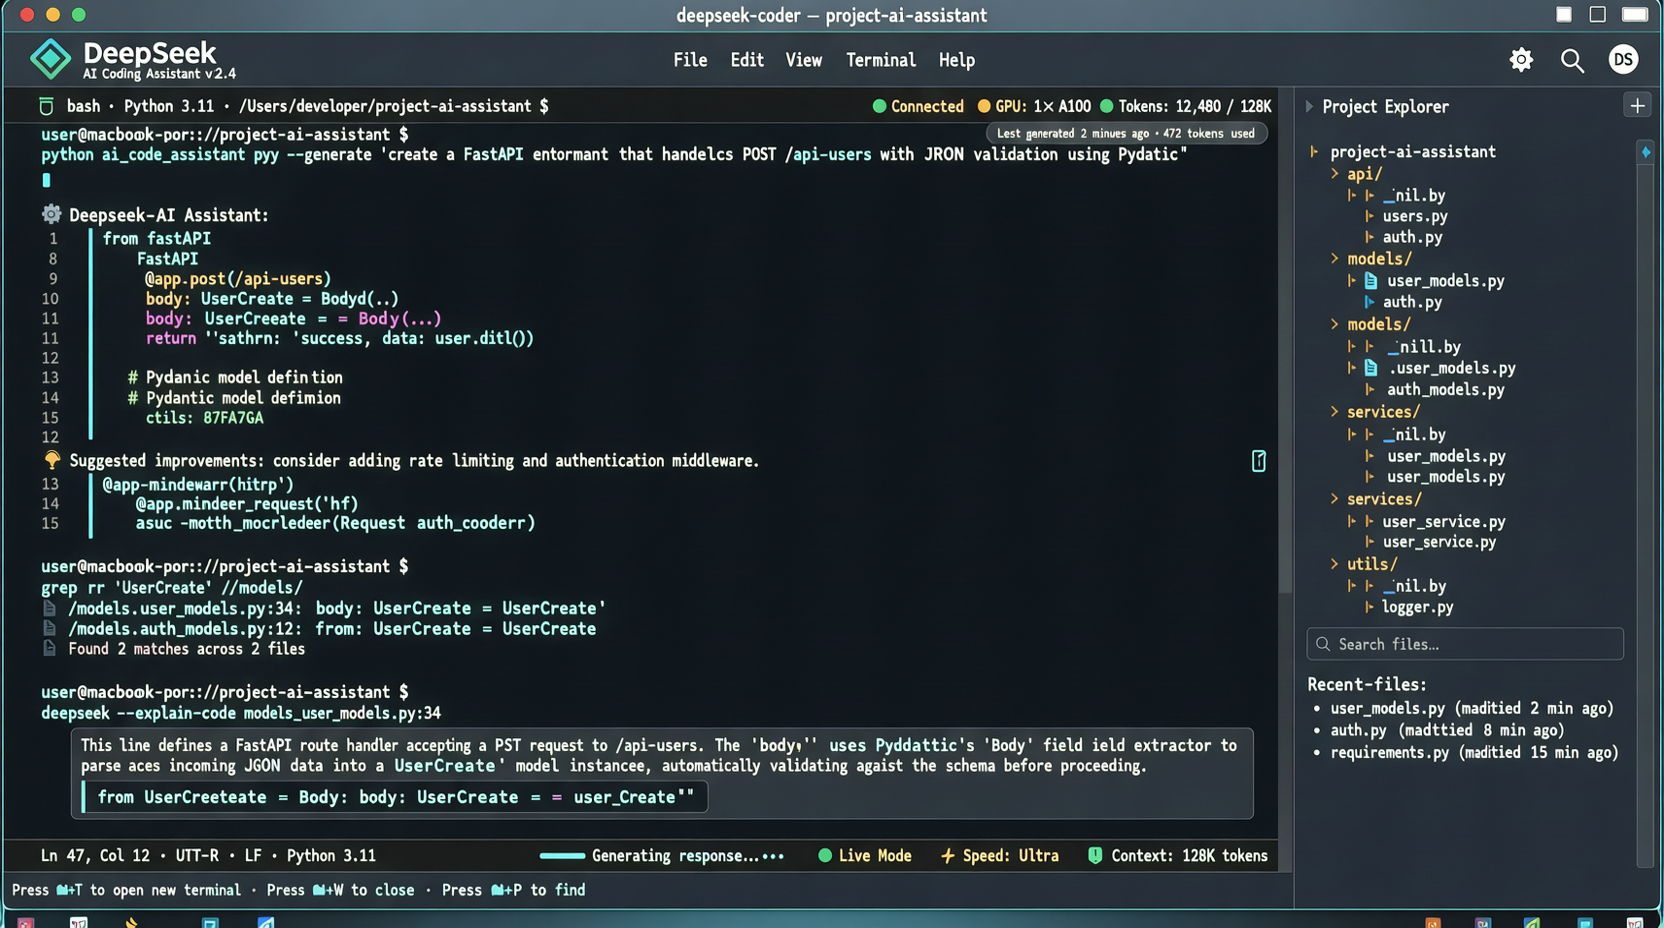
Task: Open recent file user_models.py modified 2 min ago
Action: (x=1472, y=709)
